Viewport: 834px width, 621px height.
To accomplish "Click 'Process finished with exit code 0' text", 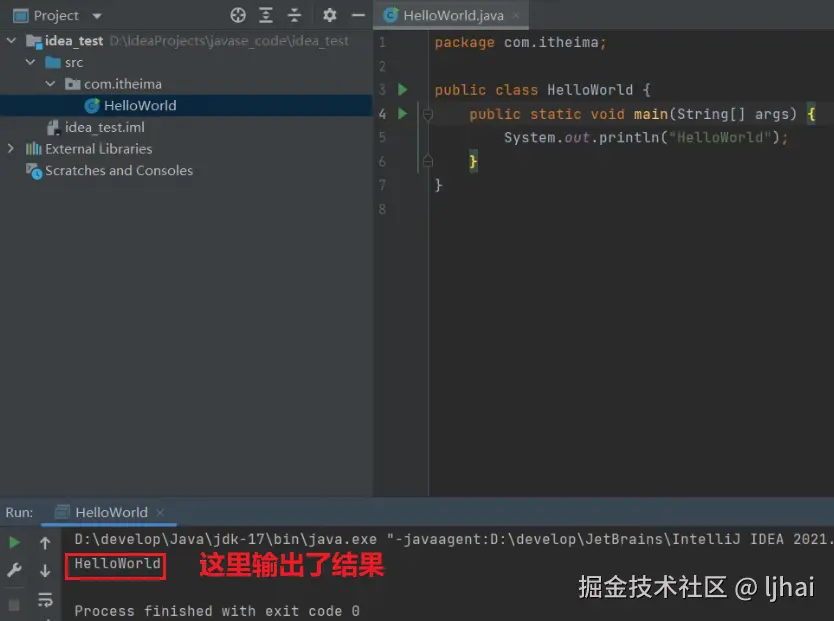I will pyautogui.click(x=217, y=611).
